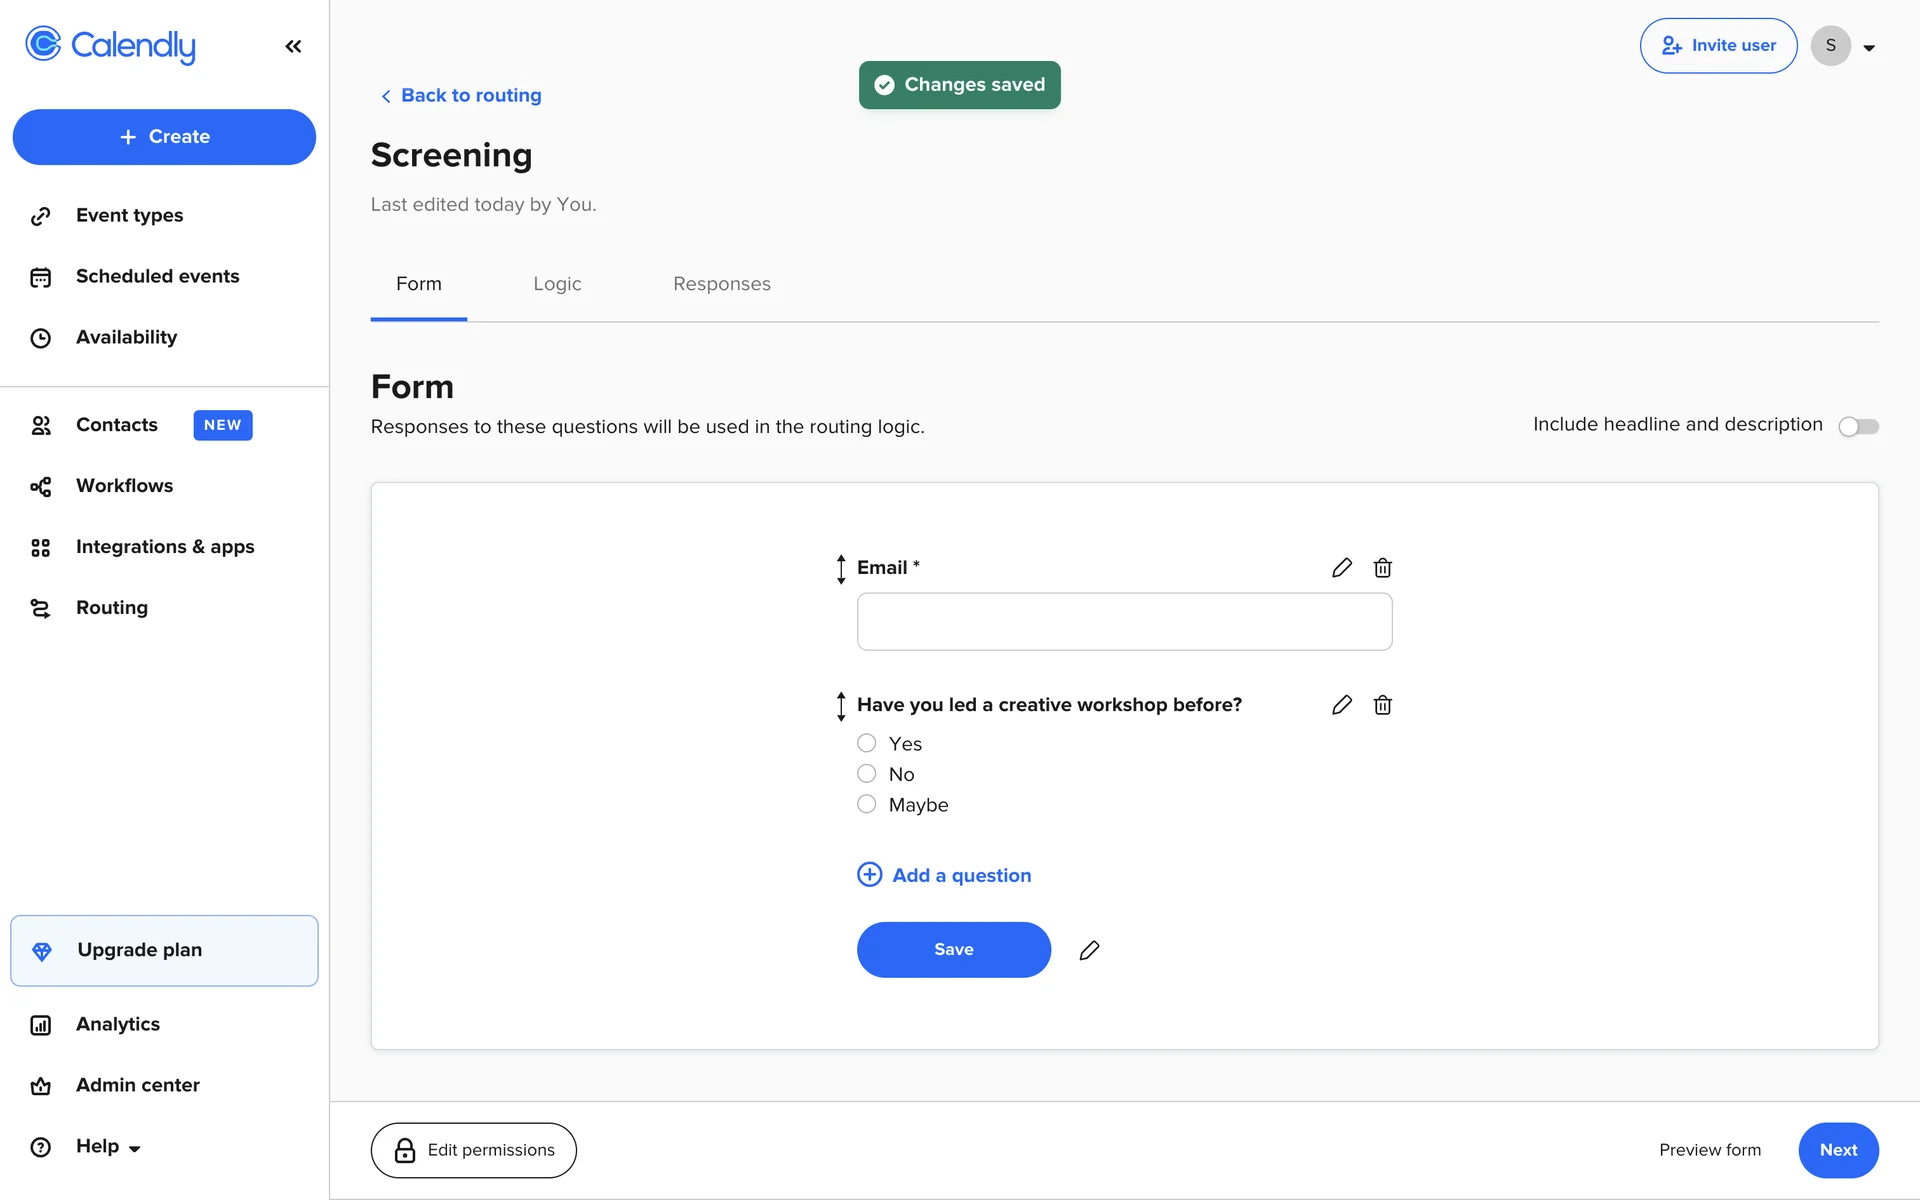Image resolution: width=1920 pixels, height=1200 pixels.
Task: Click inside the Email input field
Action: tap(1124, 622)
